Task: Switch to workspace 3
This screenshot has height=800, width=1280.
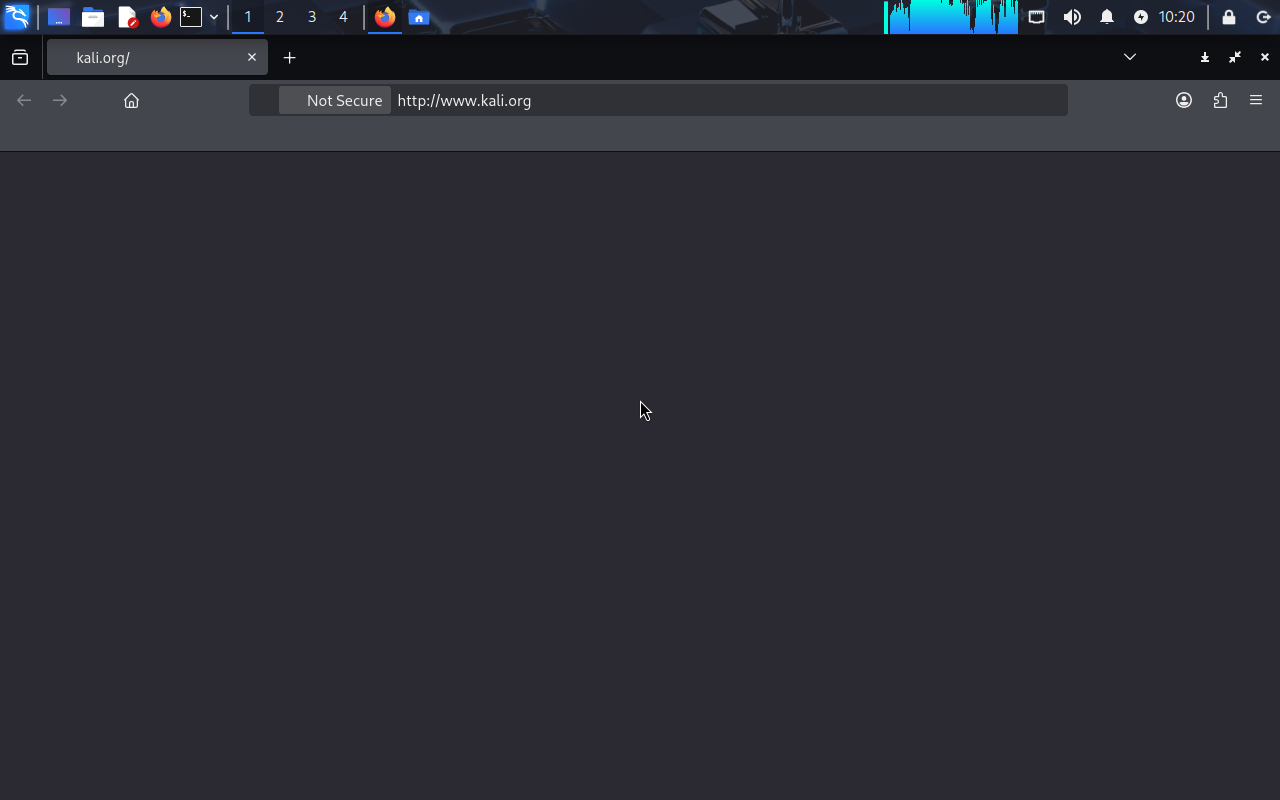Action: [x=312, y=17]
